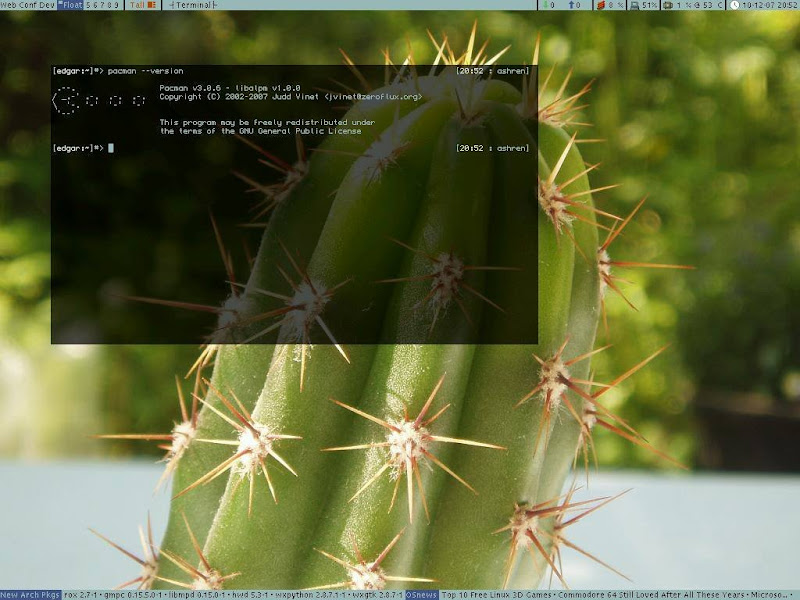Click the terminal cursor at empty prompt
Screen dimensions: 800x600
pyautogui.click(x=111, y=148)
